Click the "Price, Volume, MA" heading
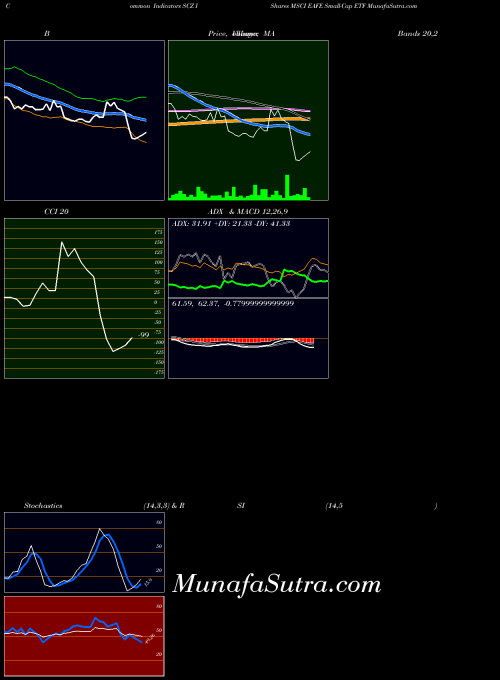The height and width of the screenshot is (680, 500). coord(241,33)
